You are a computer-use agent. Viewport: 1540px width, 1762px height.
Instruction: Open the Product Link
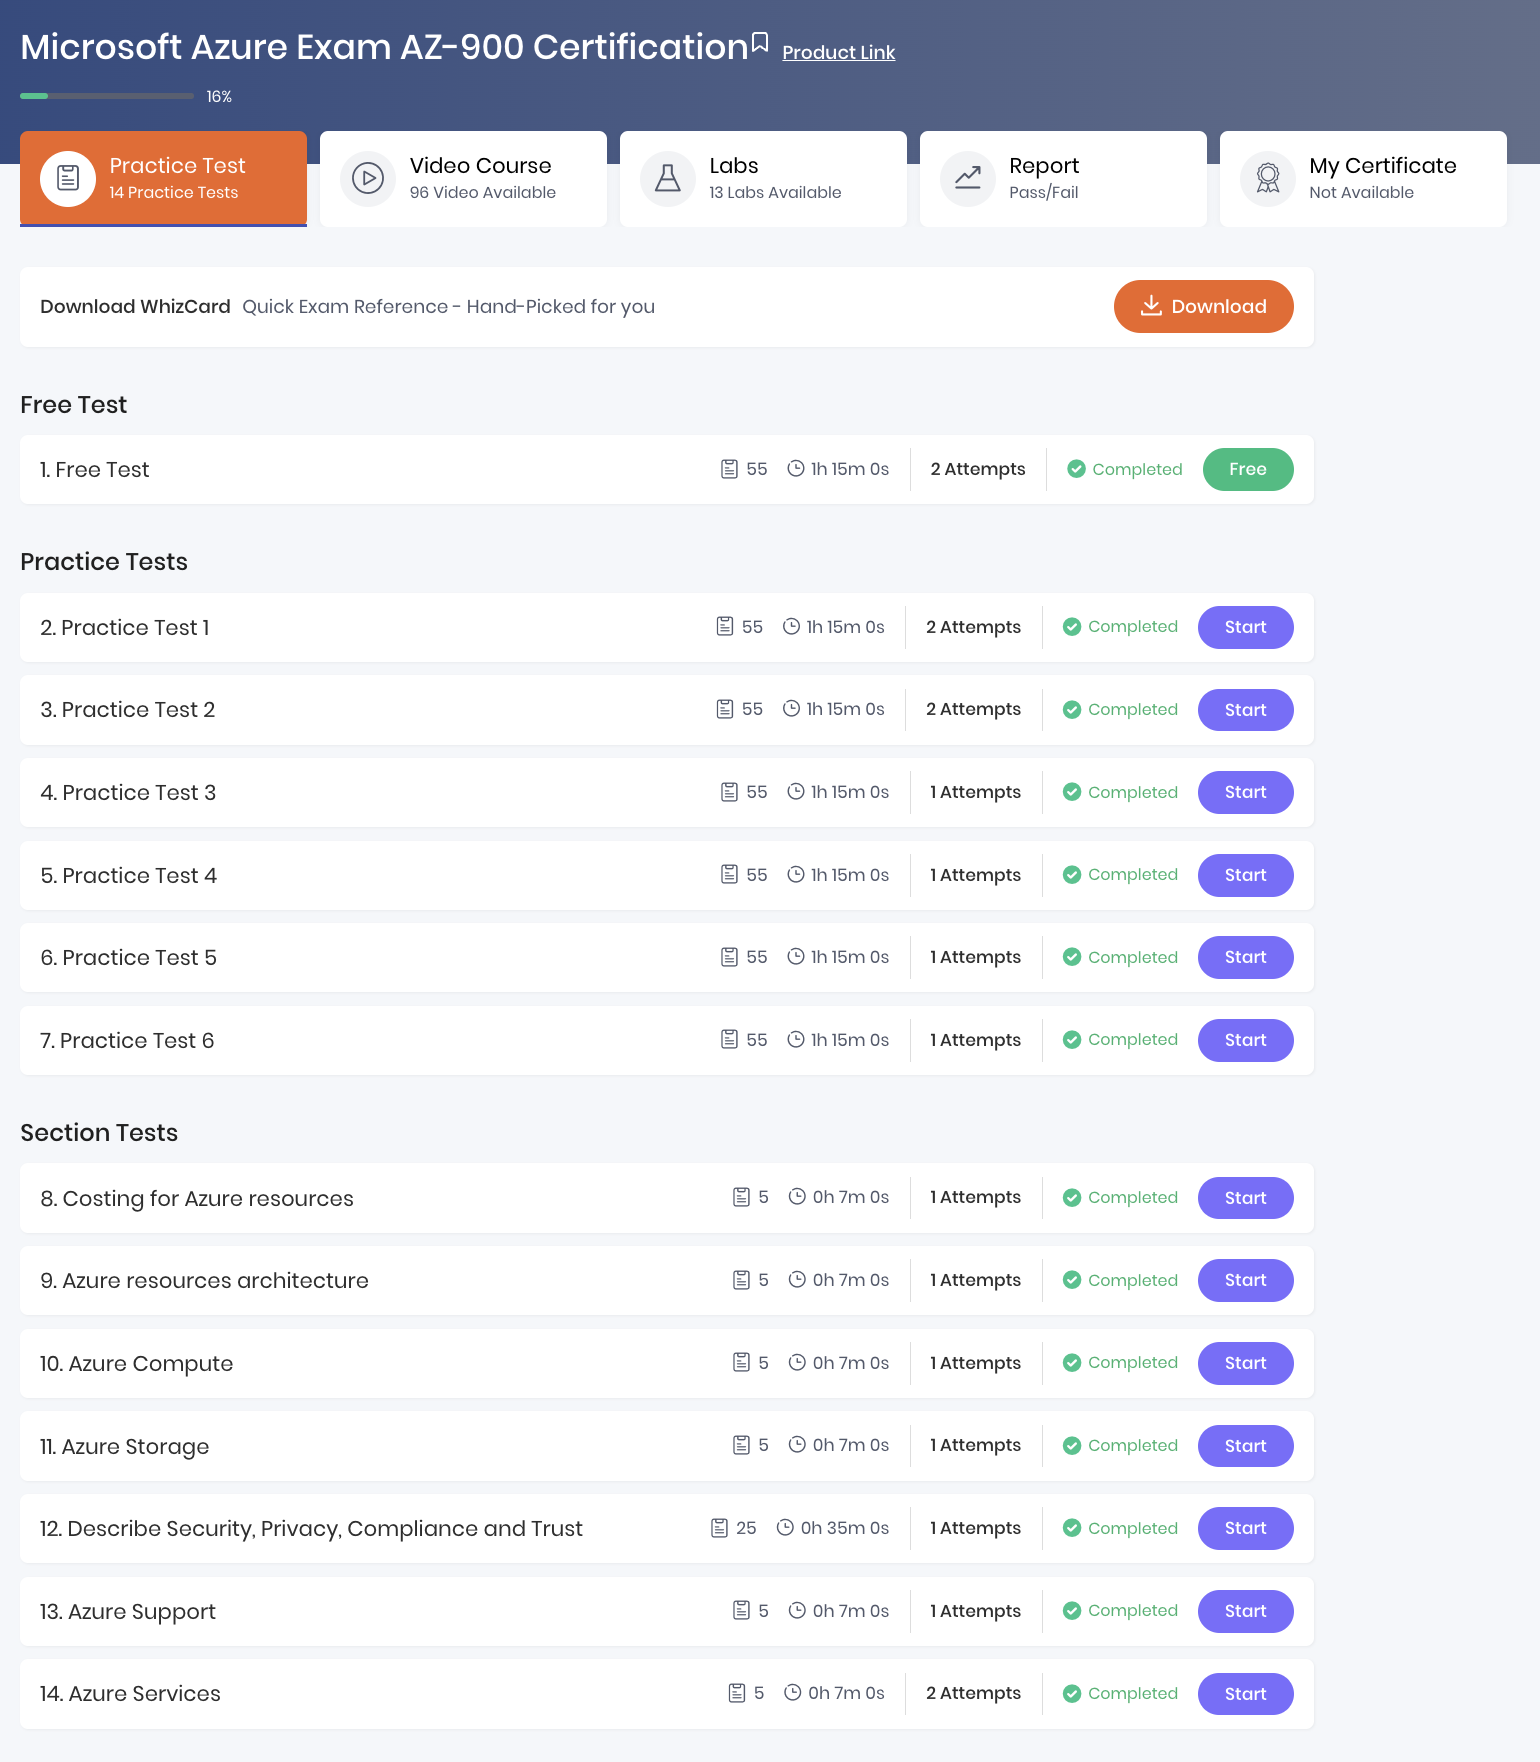838,52
